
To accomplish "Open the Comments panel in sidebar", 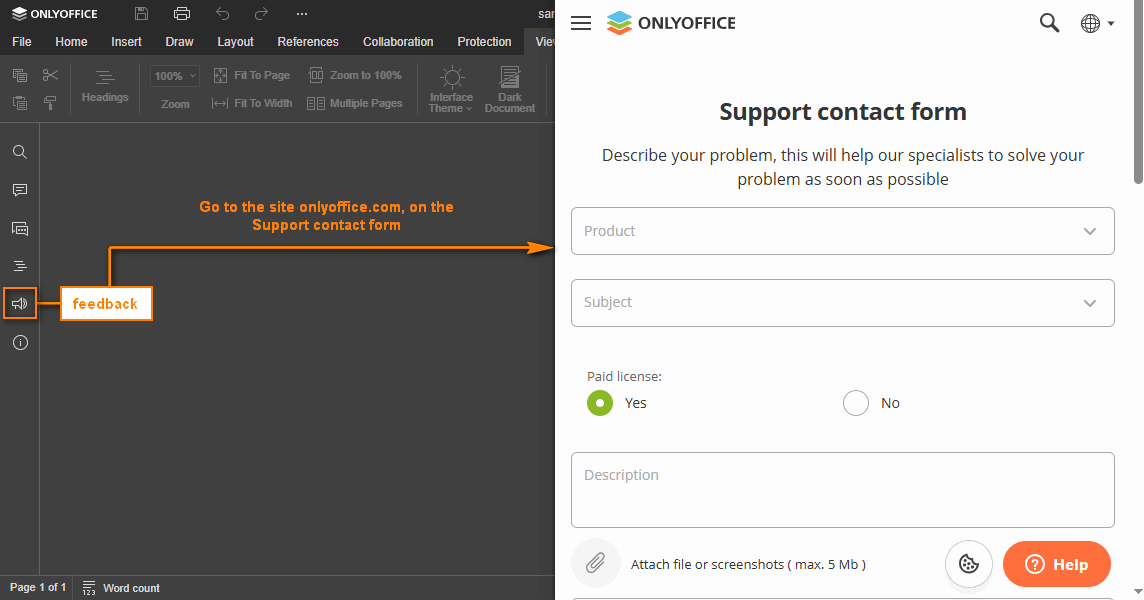I will tap(20, 190).
